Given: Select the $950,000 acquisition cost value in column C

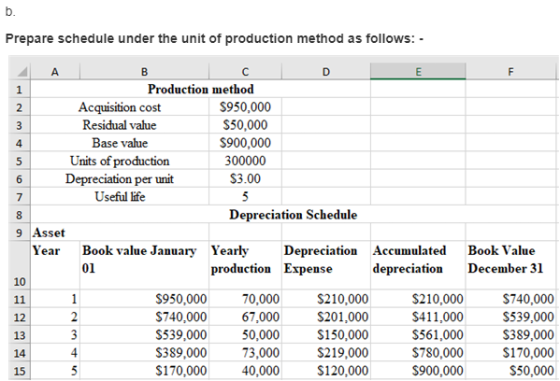Looking at the screenshot, I should point(245,107).
